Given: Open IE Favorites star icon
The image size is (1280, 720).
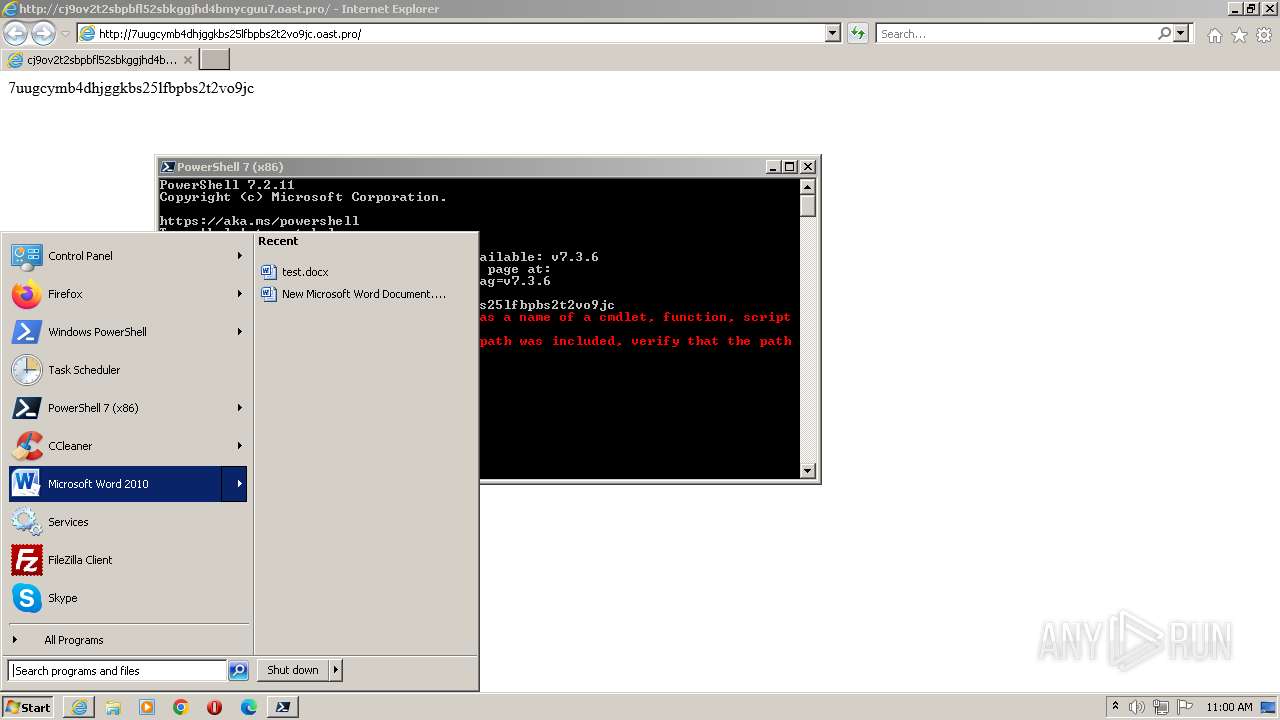Looking at the screenshot, I should coord(1239,35).
